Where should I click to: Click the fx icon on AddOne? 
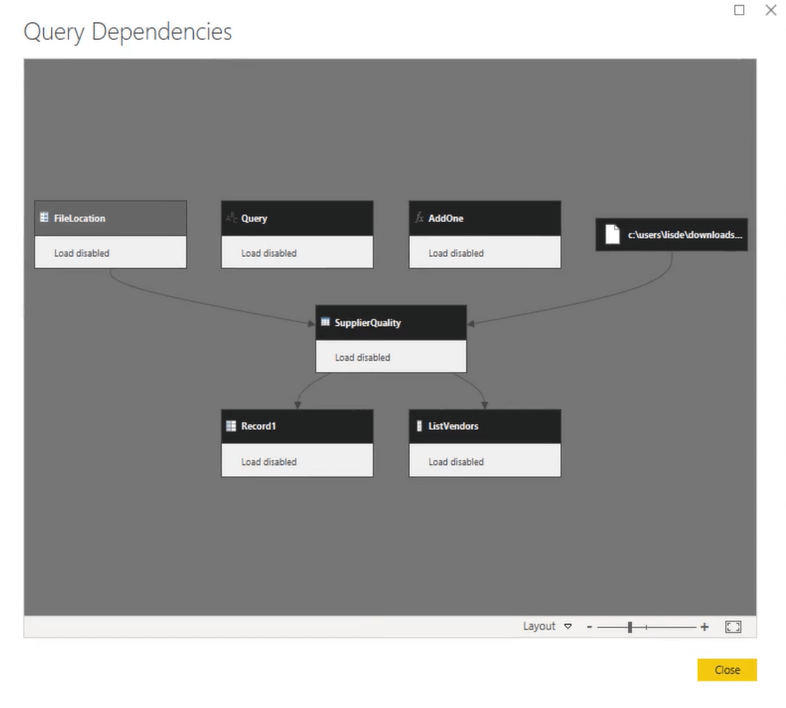pyautogui.click(x=419, y=218)
